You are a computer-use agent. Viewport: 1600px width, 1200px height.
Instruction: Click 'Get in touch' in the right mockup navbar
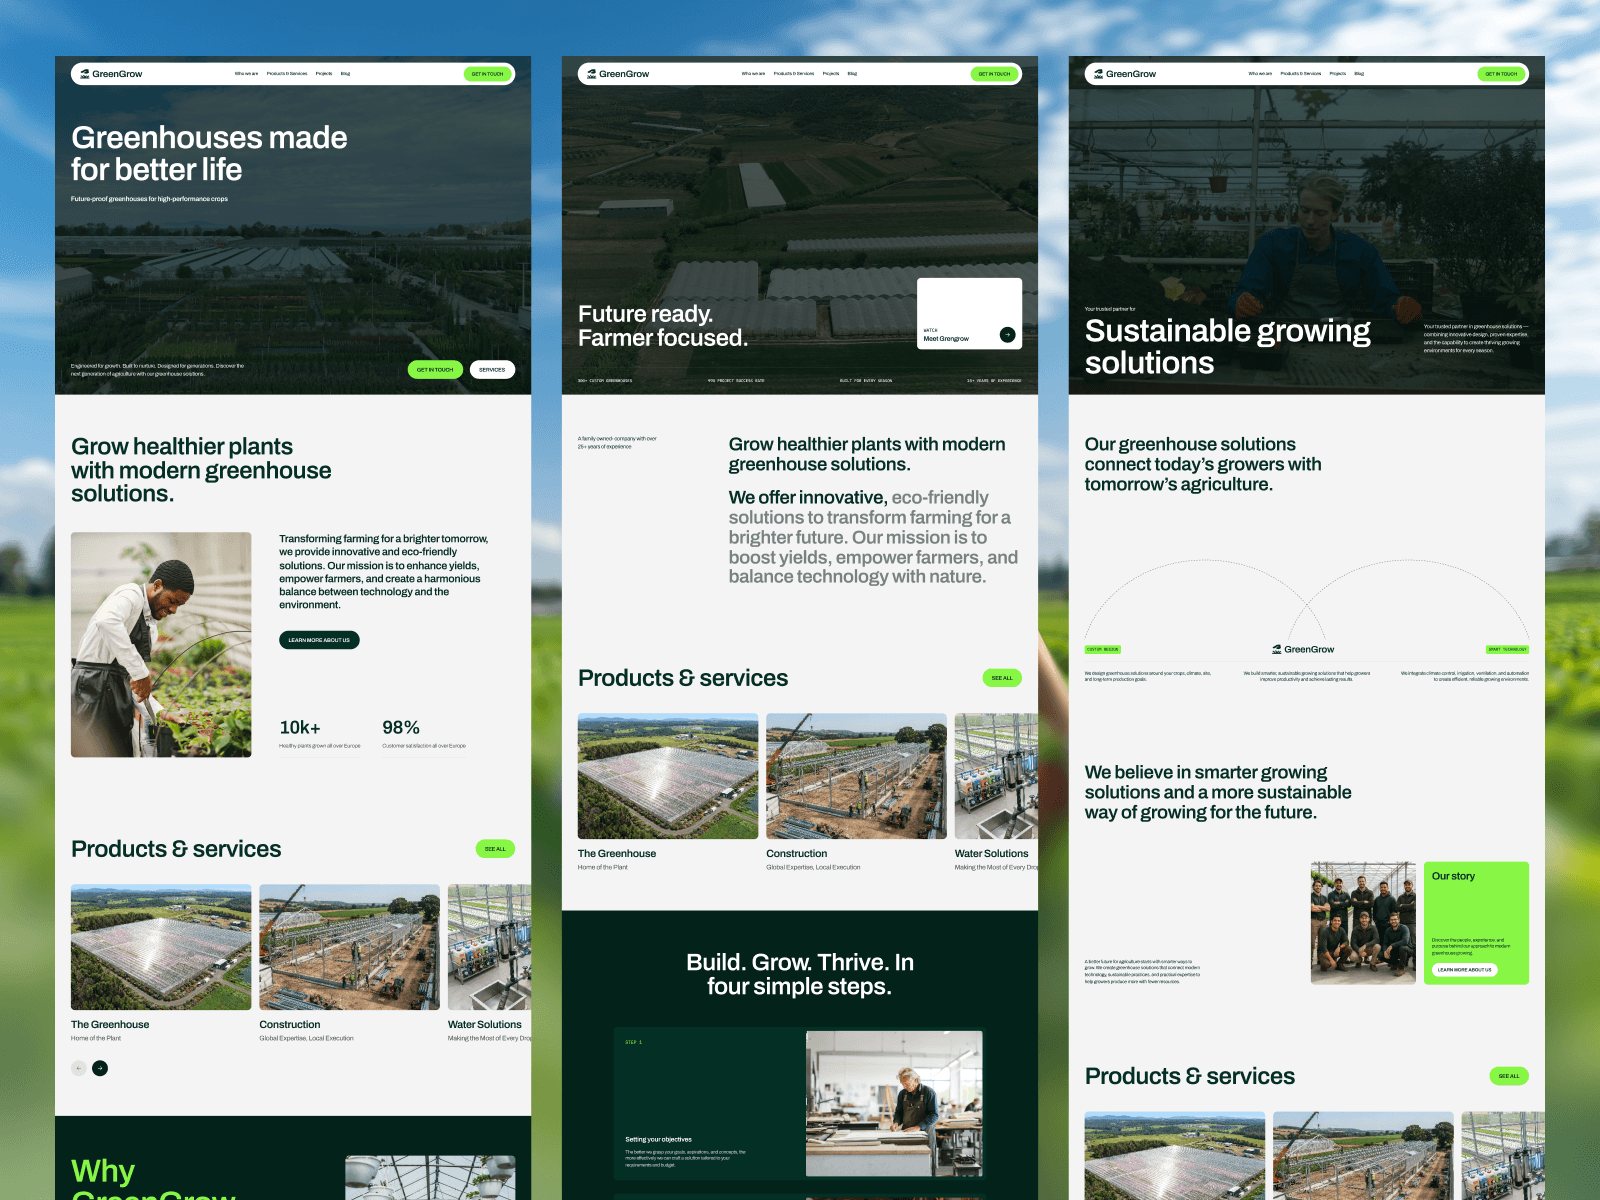point(1501,74)
